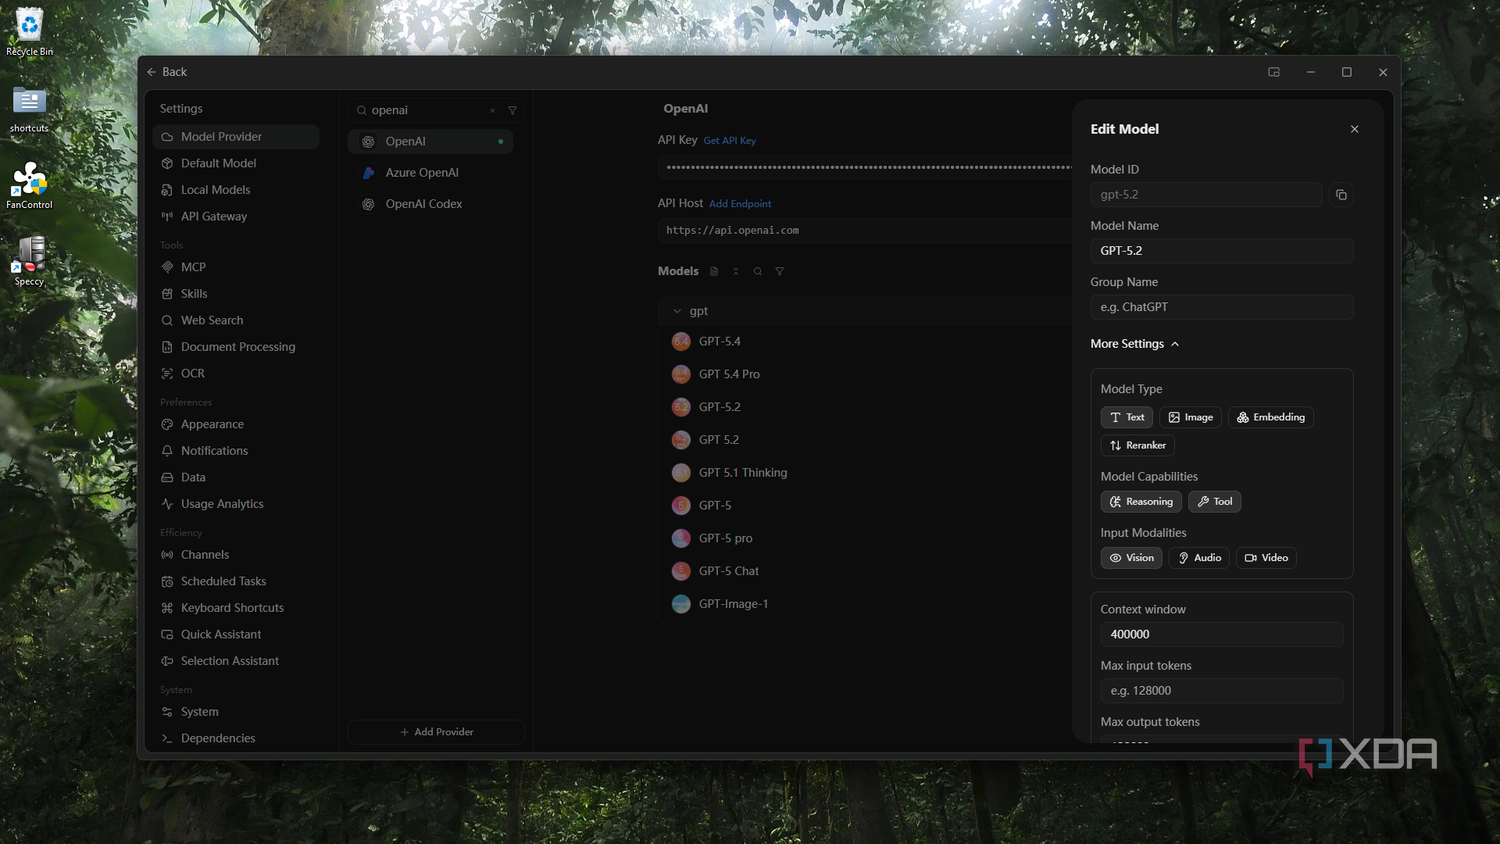Screen dimensions: 1500x844
Task: Select the GPT-Image-1 model
Action: pos(865,604)
